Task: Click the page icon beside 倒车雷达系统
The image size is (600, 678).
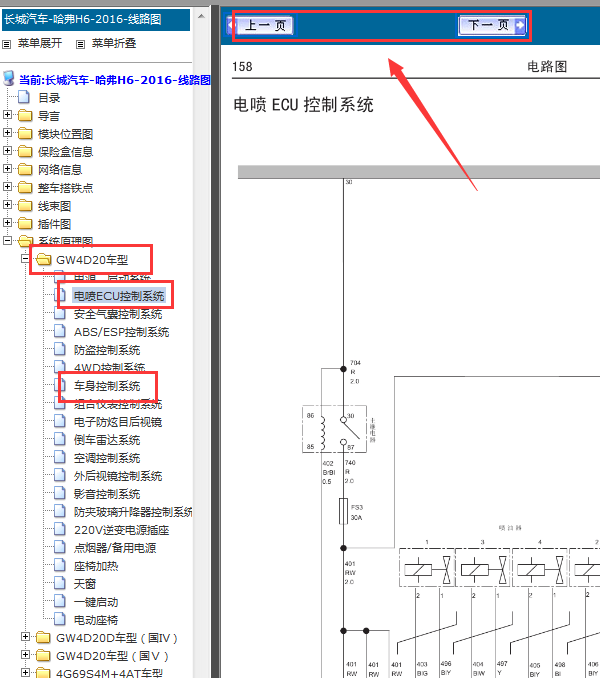Action: pyautogui.click(x=60, y=440)
